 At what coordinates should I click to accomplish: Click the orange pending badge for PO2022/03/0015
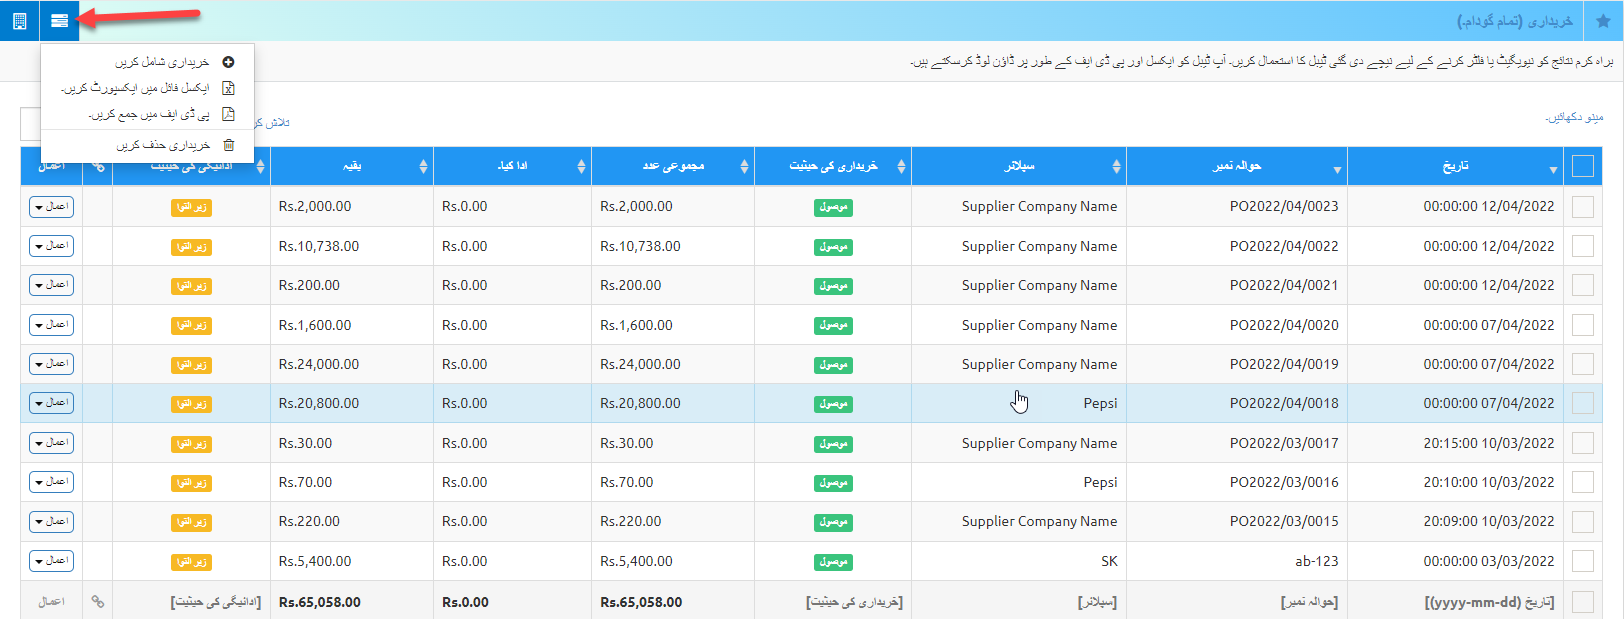tap(191, 522)
